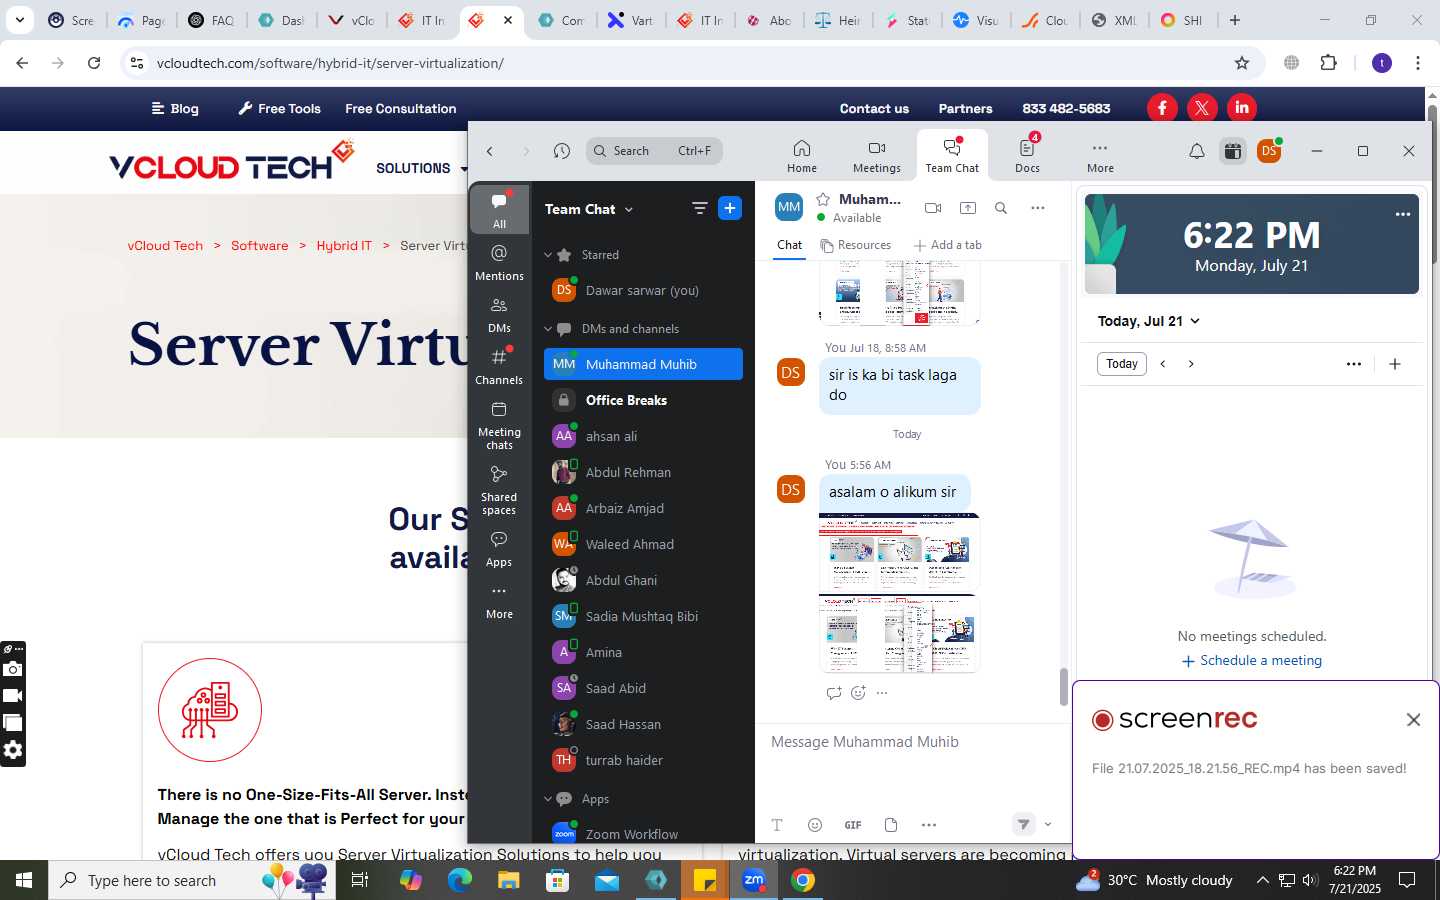The width and height of the screenshot is (1440, 900).
Task: Open Apps in the Zoom sidebar
Action: click(x=499, y=548)
